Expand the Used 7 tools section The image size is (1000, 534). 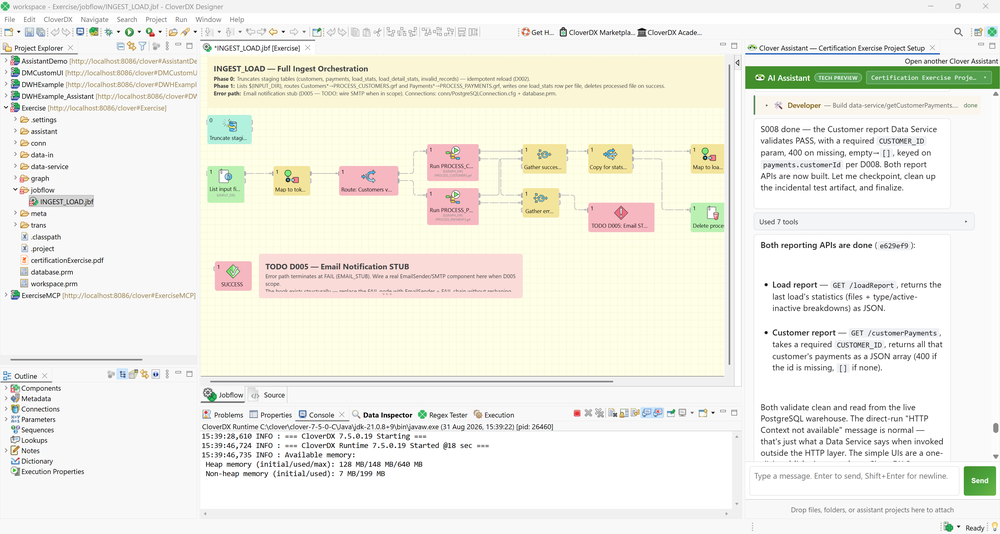click(x=864, y=222)
